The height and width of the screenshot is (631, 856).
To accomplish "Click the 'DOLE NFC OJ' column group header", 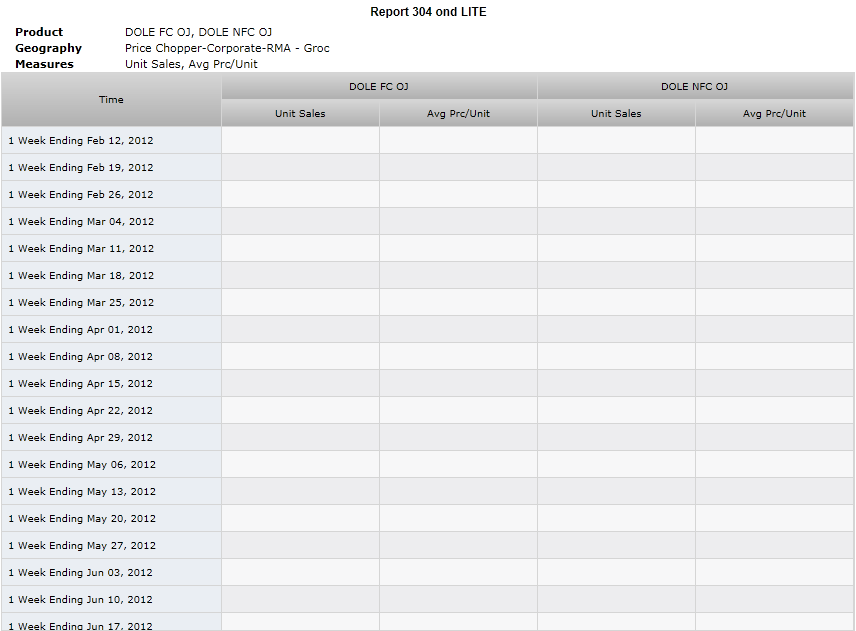I will coord(694,86).
